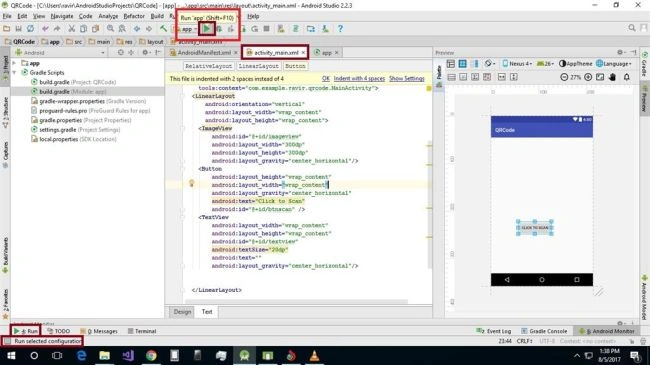Click the Redo arrow icon
Viewport: 650px width, 365px height.
pyautogui.click(x=57, y=29)
